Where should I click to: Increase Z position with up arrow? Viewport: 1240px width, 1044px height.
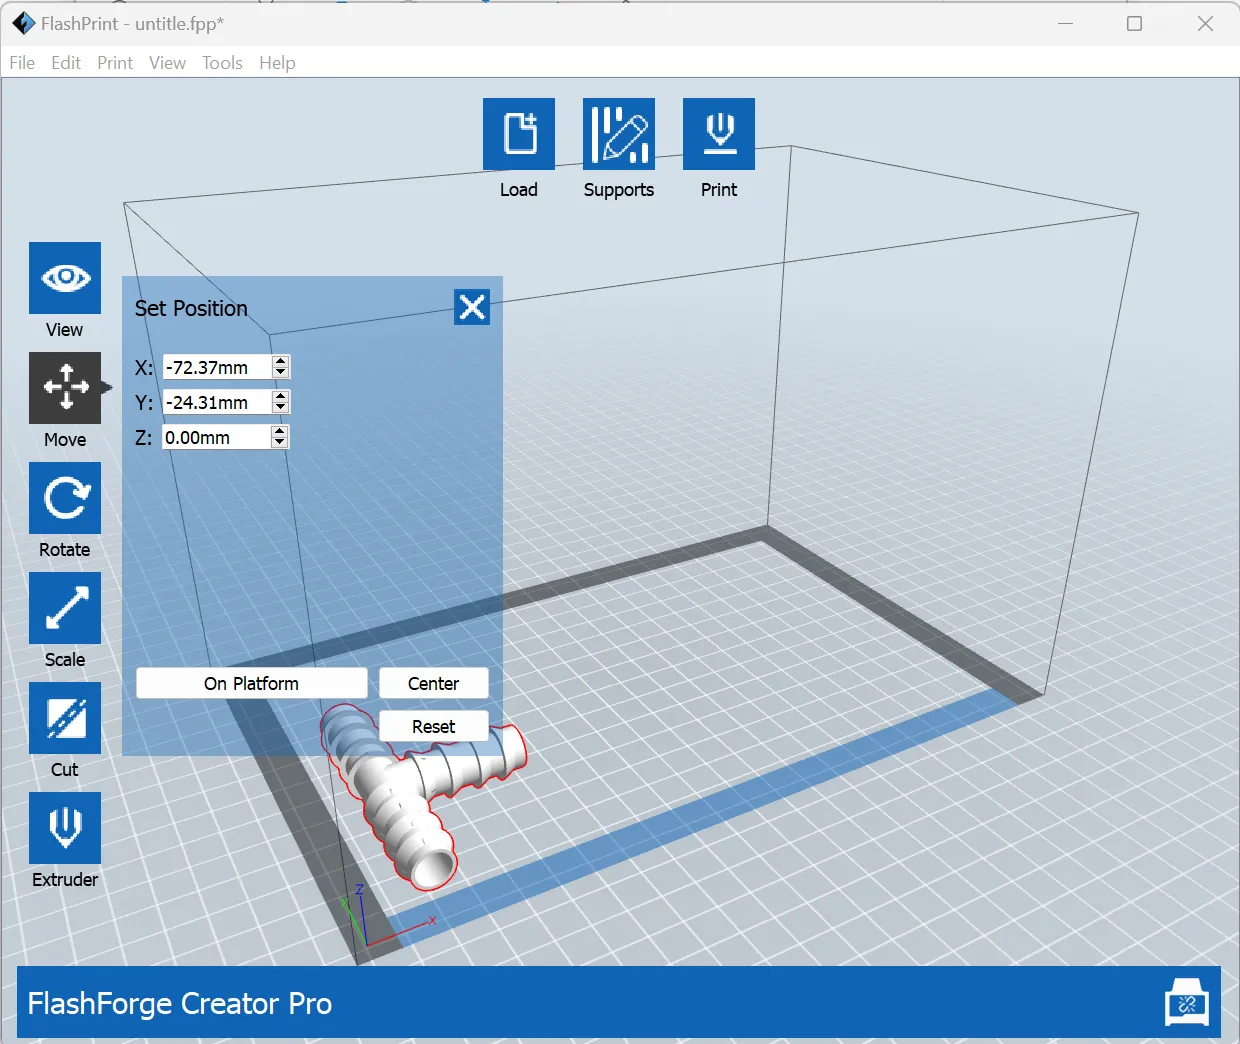coord(280,431)
